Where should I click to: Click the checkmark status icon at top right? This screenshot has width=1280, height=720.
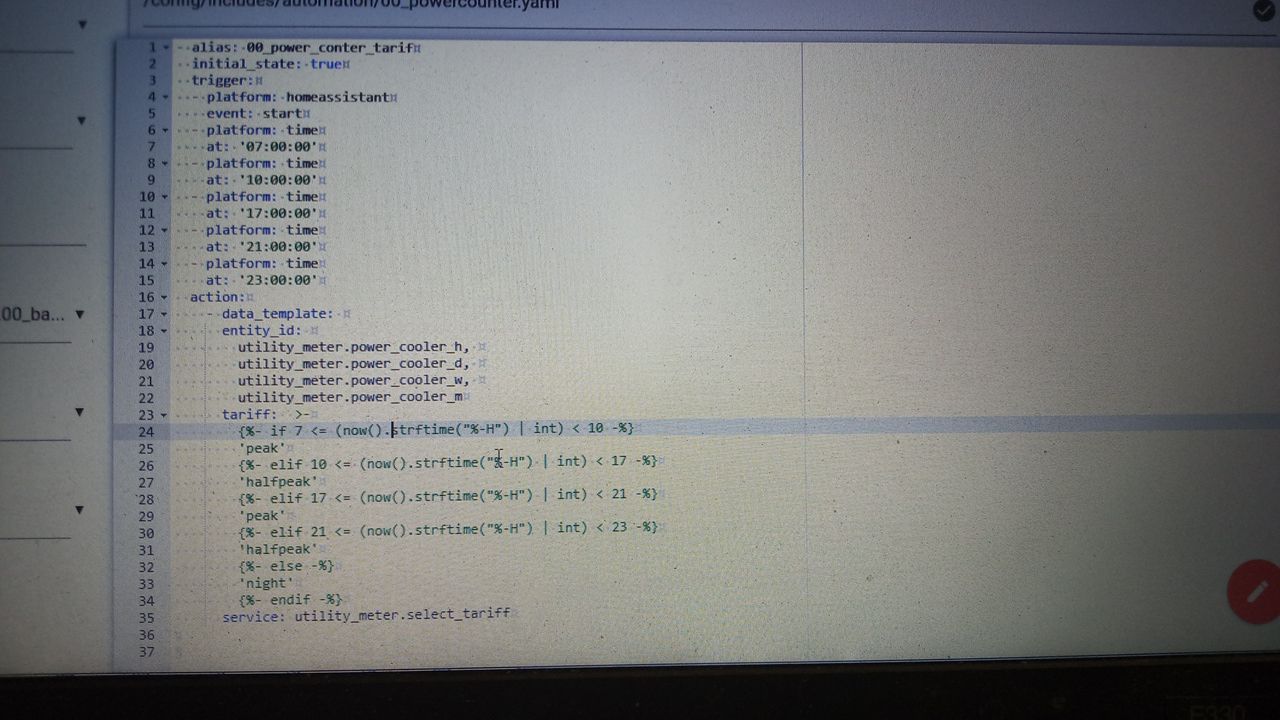tap(1264, 9)
